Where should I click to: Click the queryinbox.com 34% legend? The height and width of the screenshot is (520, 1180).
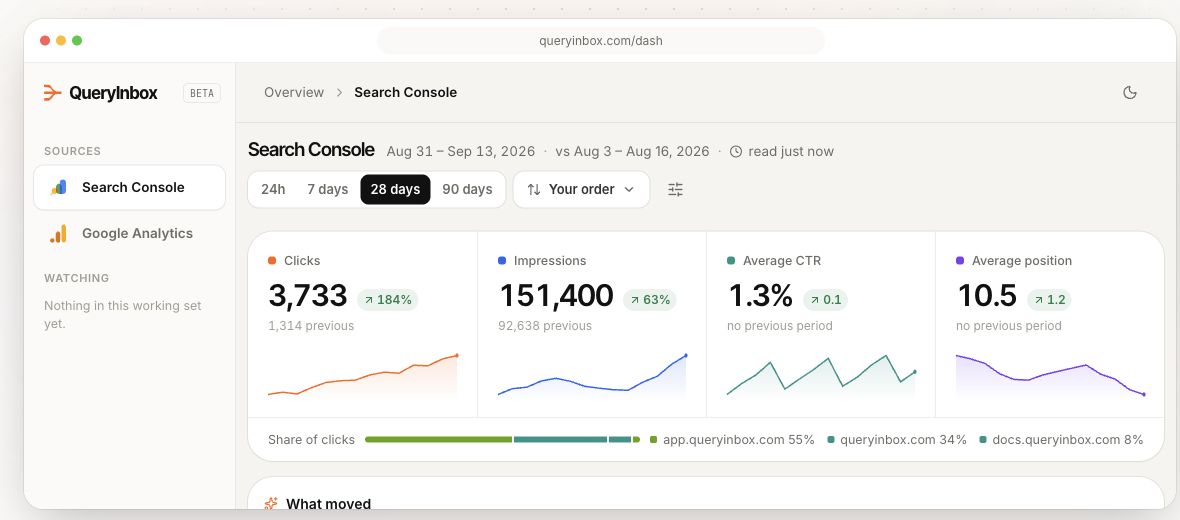[x=897, y=439]
